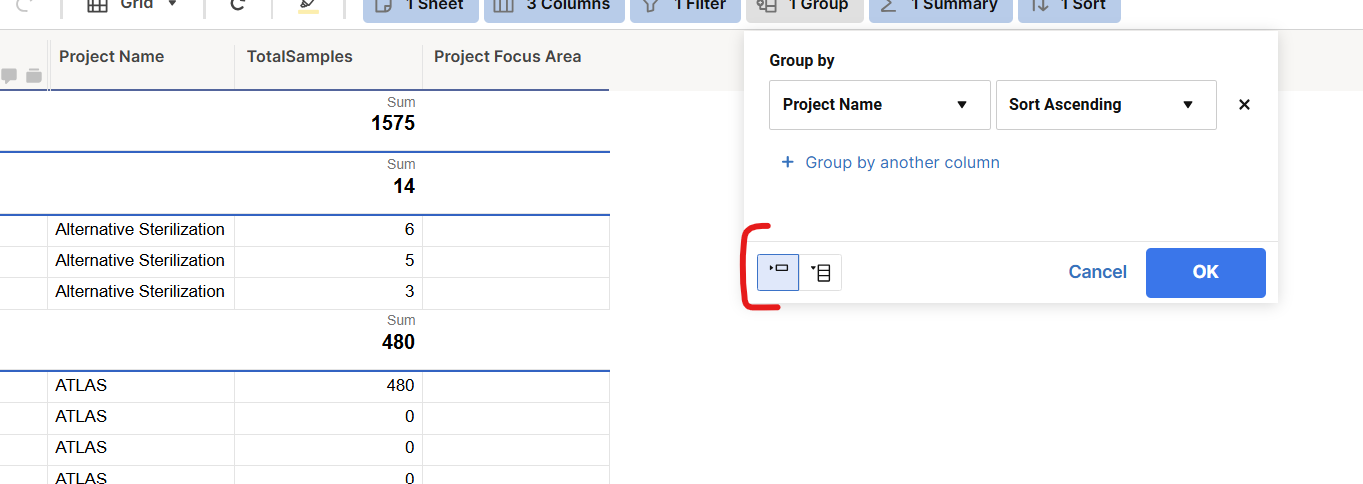Open the Sort Ascending dropdown

1105,105
